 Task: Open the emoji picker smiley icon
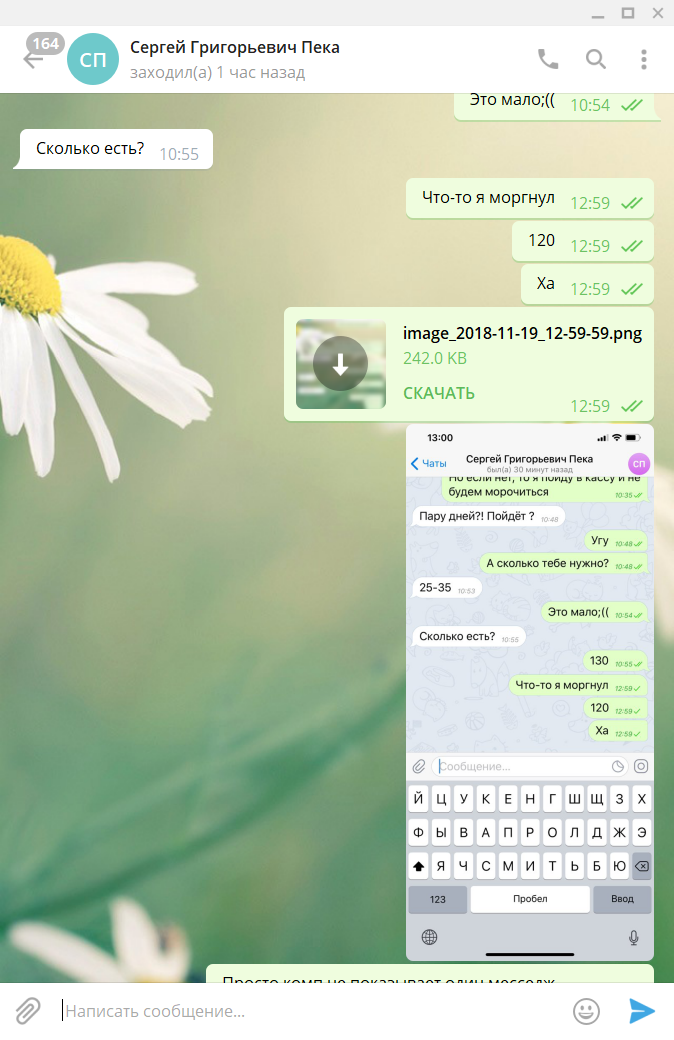tap(586, 1011)
